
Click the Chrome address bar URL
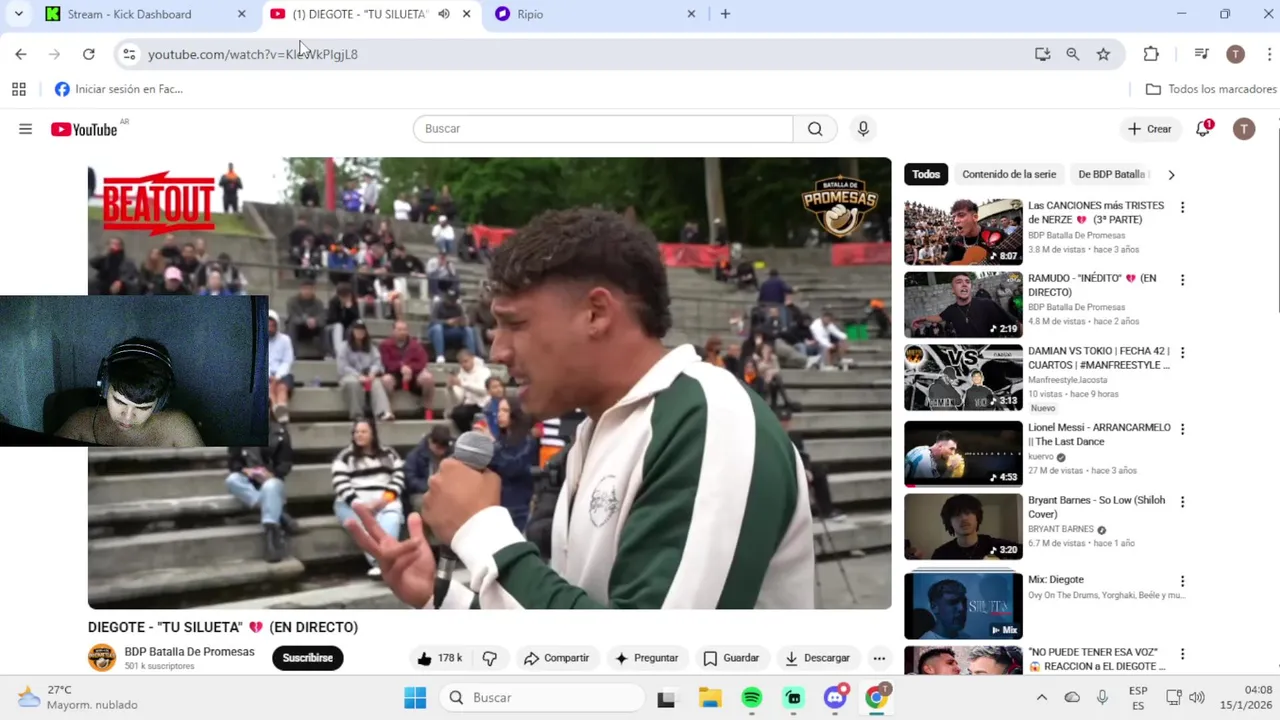pyautogui.click(x=253, y=54)
